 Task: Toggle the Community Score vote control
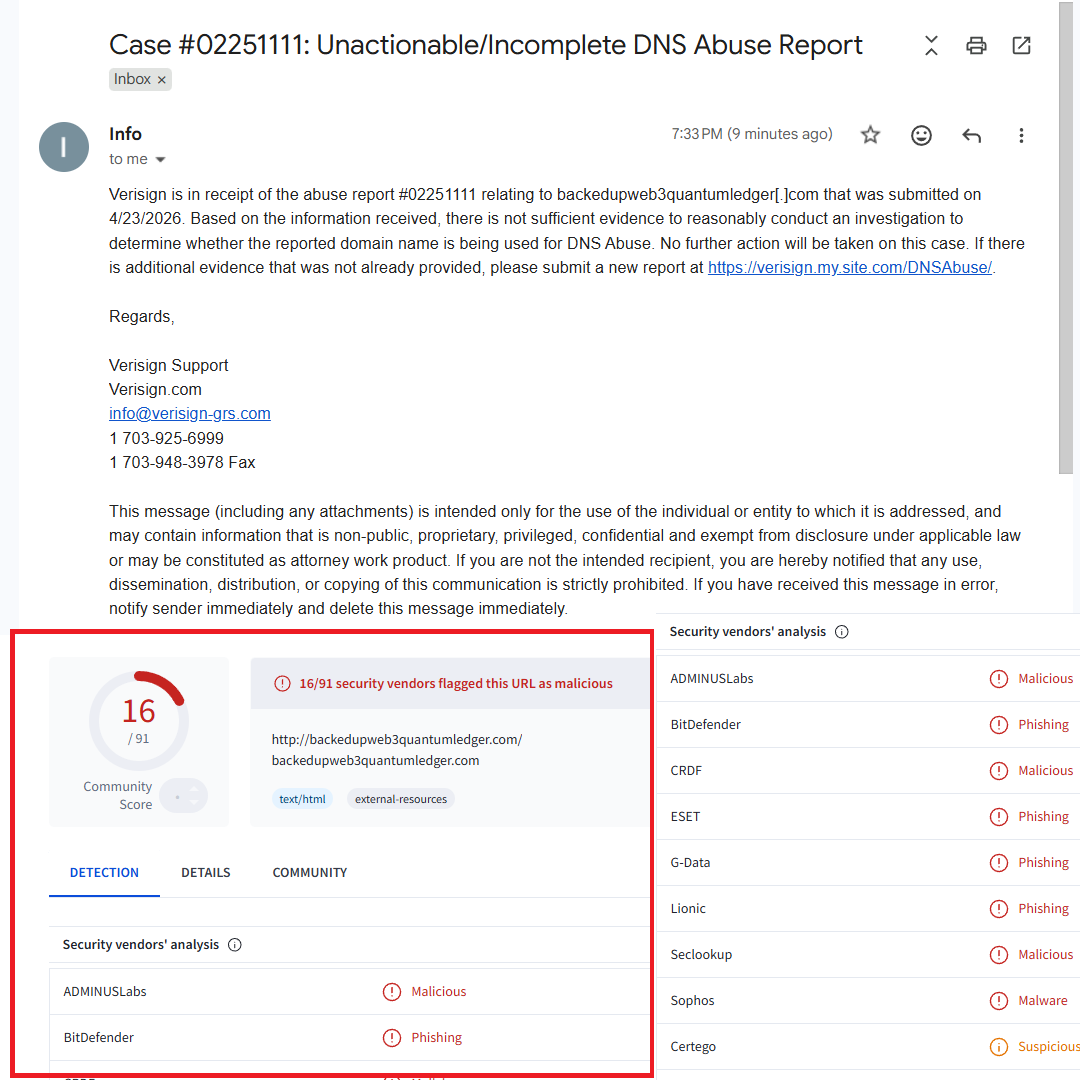[184, 796]
